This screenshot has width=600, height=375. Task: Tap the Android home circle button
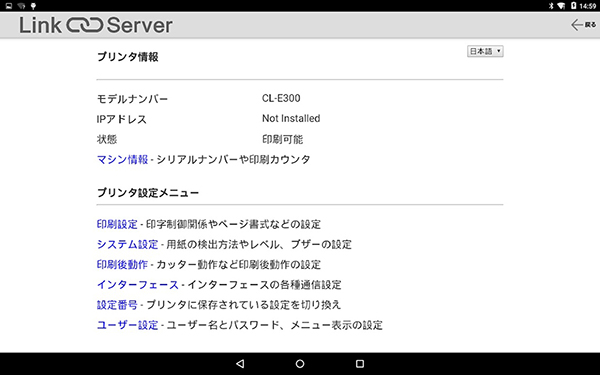[x=300, y=364]
